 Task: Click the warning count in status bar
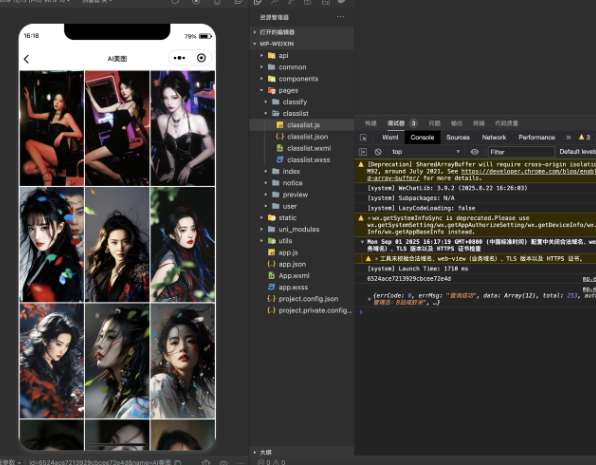(279, 462)
